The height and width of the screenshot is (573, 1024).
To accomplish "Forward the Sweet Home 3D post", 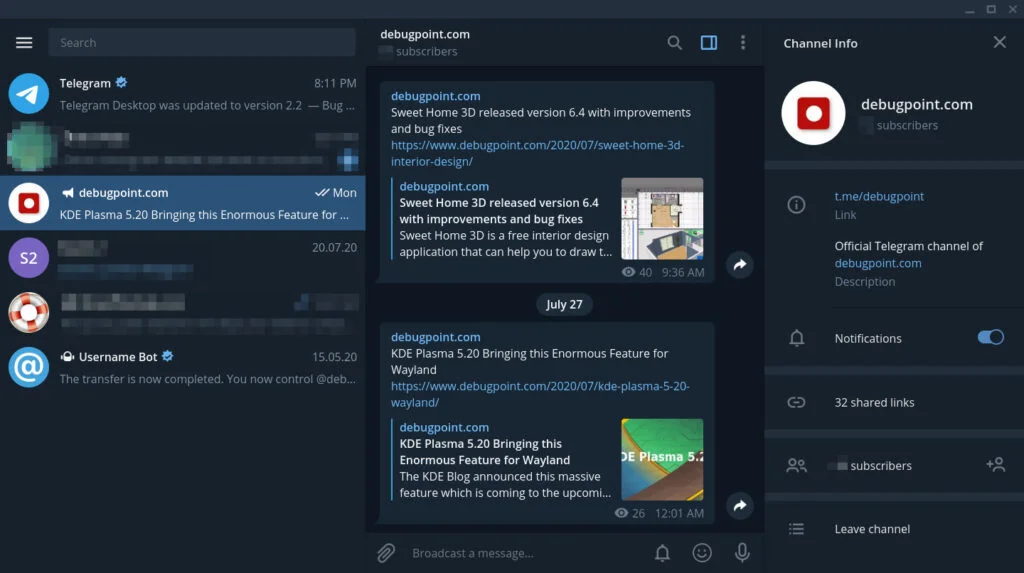I will (739, 265).
